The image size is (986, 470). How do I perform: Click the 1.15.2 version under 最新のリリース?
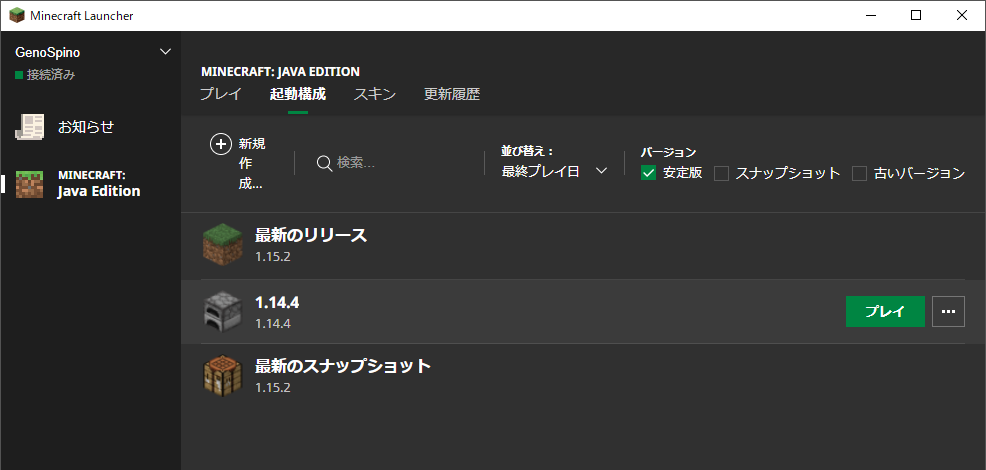click(272, 257)
